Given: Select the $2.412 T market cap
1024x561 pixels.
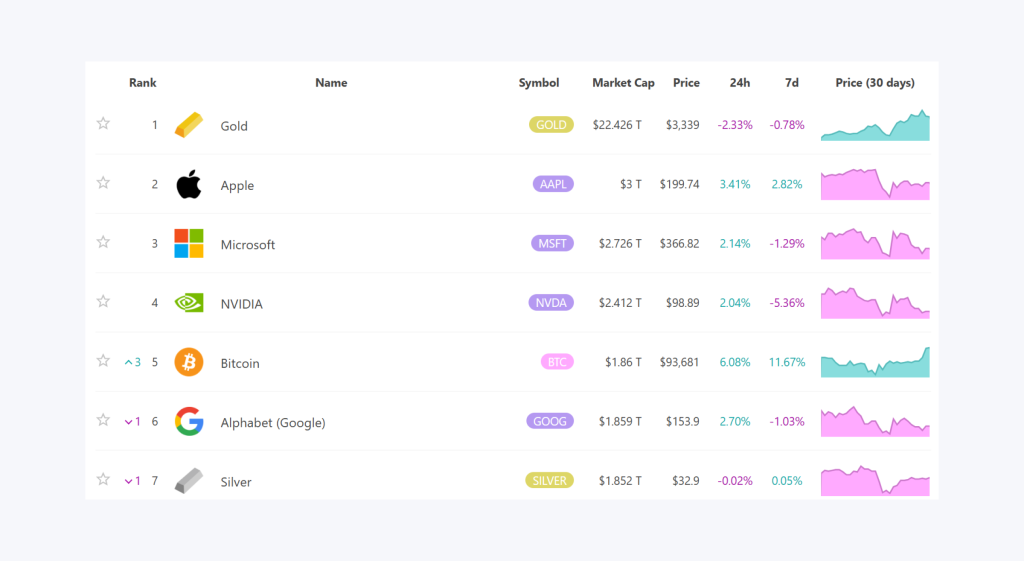Looking at the screenshot, I should point(620,303).
